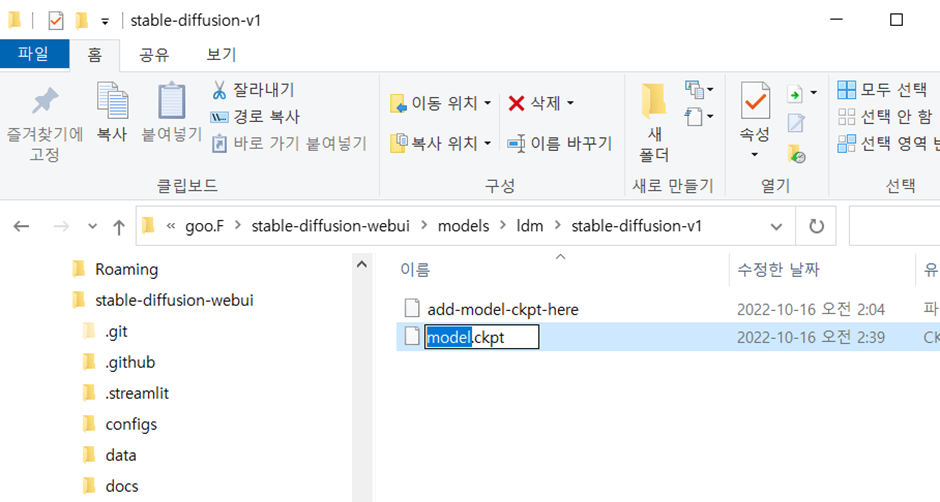The image size is (940, 502).
Task: Open the 삭제 red X dropdown
Action: tap(541, 103)
